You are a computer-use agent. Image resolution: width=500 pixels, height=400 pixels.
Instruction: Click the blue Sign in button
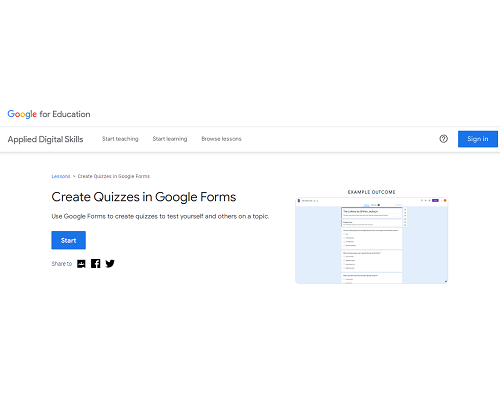point(478,139)
